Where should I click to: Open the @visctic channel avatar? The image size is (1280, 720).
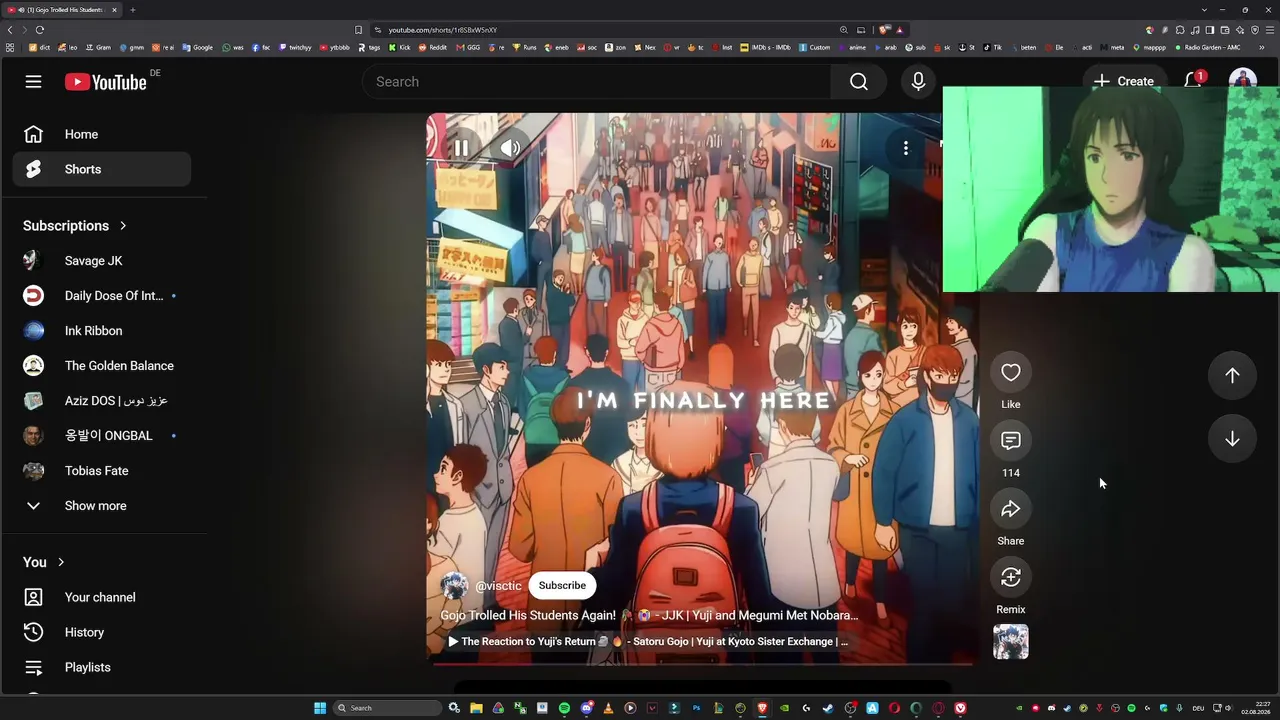454,586
